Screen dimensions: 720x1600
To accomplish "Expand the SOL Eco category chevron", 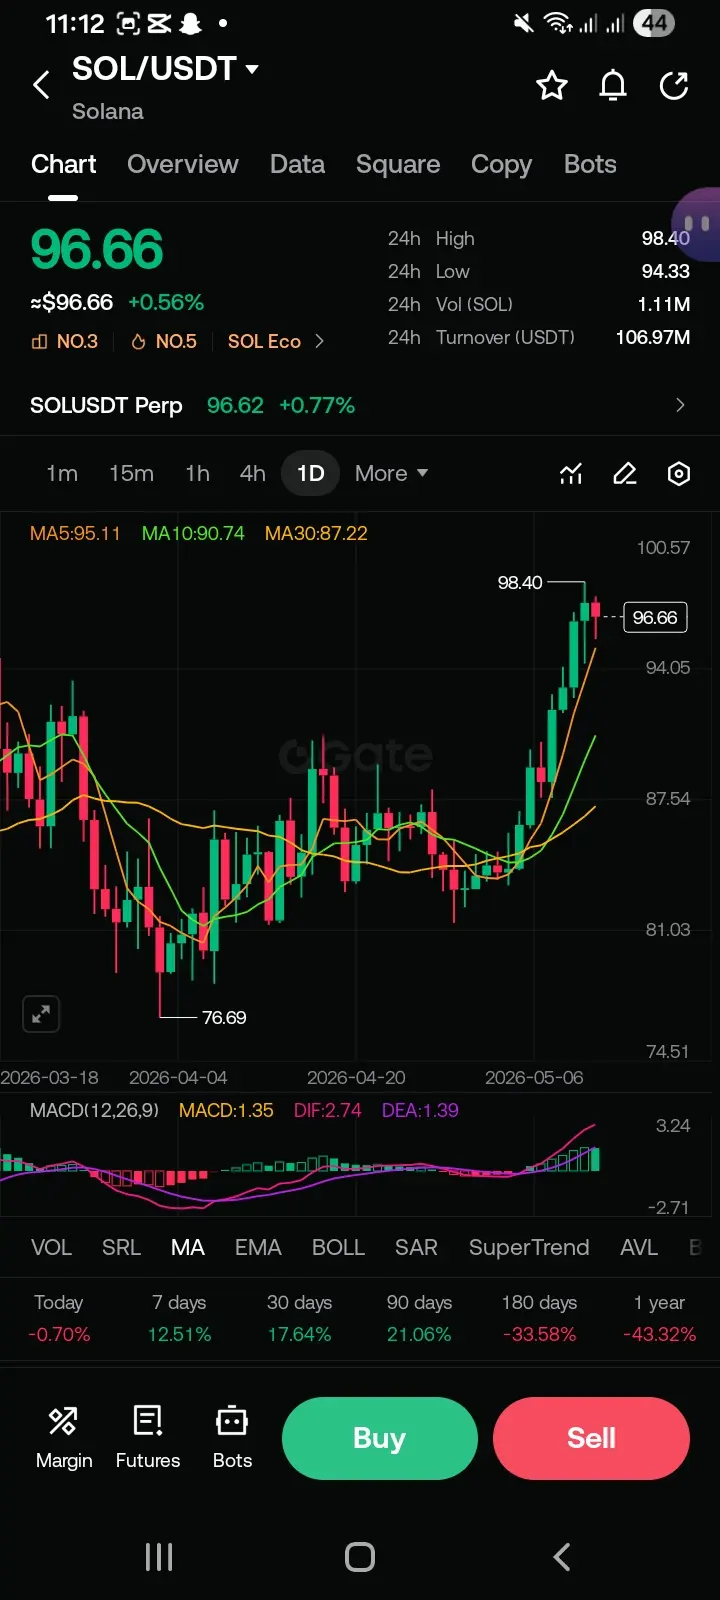I will 319,341.
